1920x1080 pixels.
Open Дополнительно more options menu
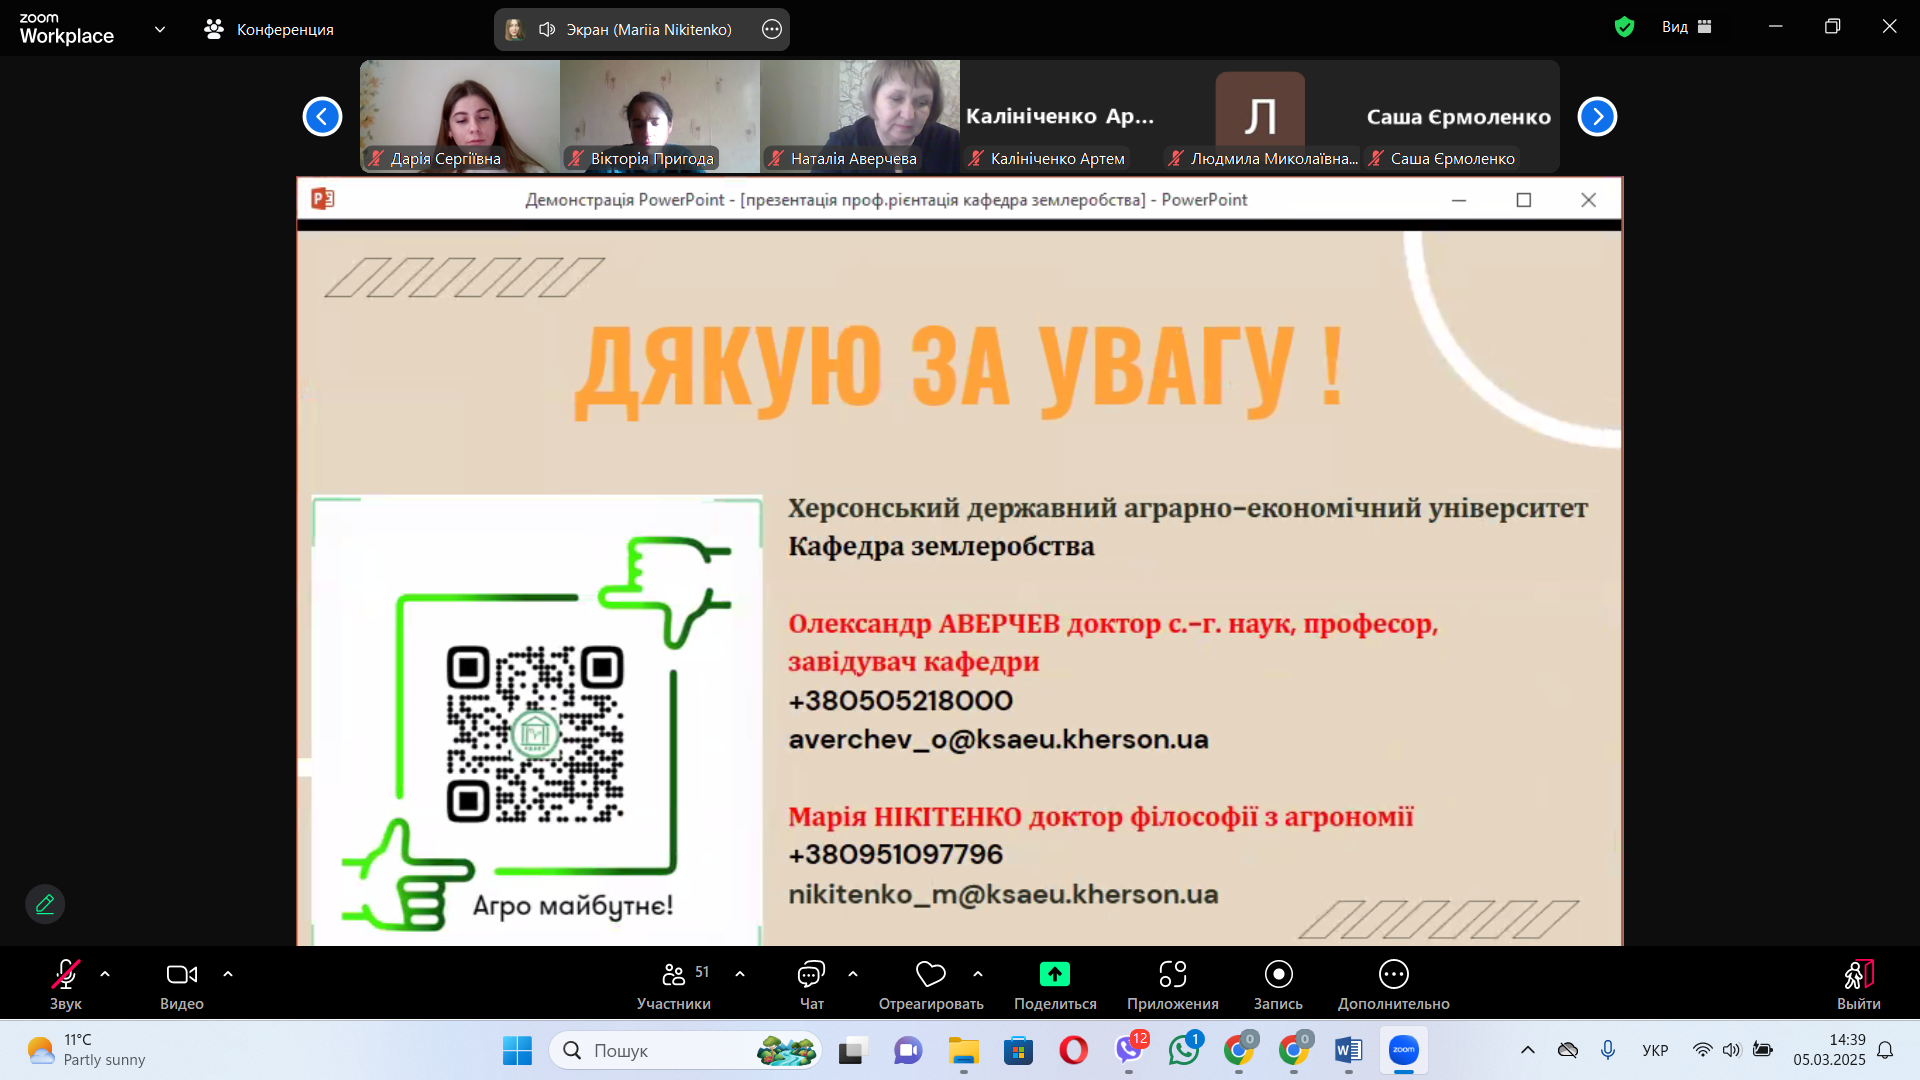point(1394,984)
